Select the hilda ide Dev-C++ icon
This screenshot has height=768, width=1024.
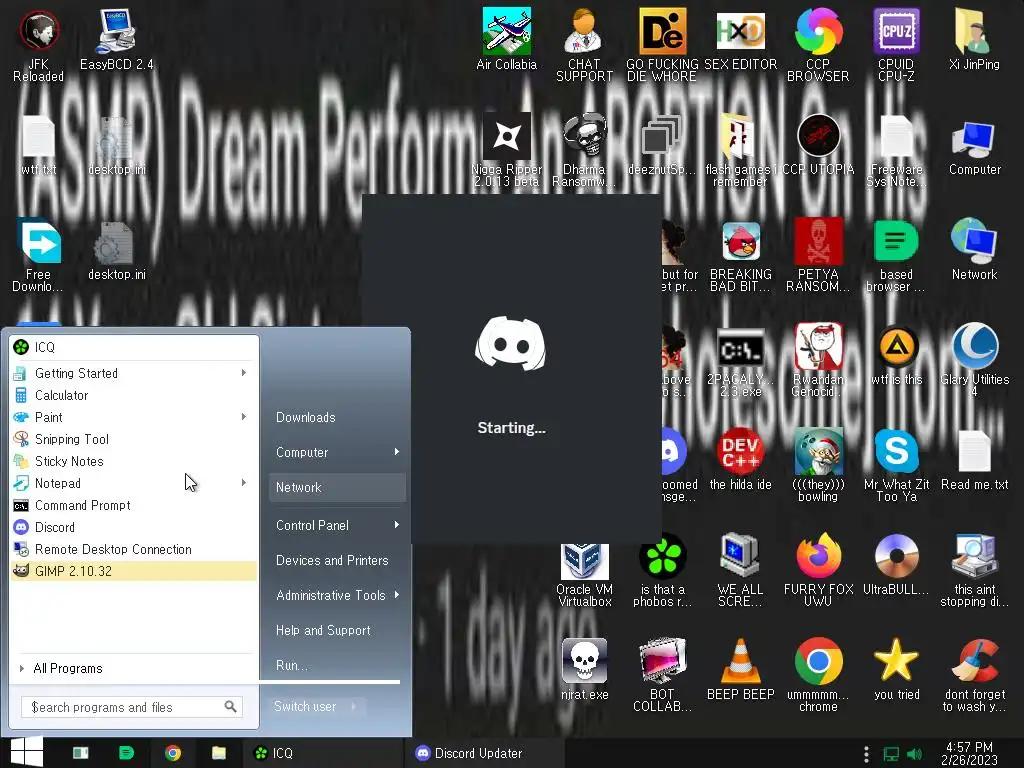coord(741,460)
